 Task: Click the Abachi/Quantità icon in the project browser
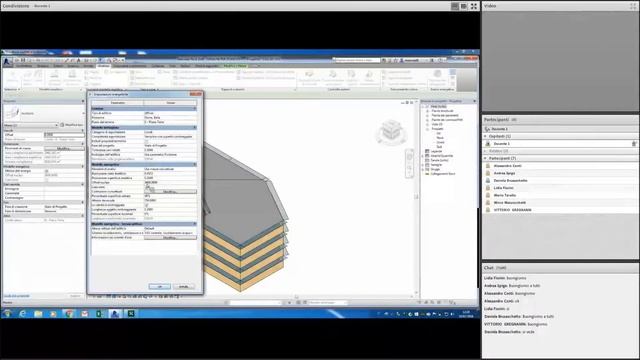click(427, 156)
